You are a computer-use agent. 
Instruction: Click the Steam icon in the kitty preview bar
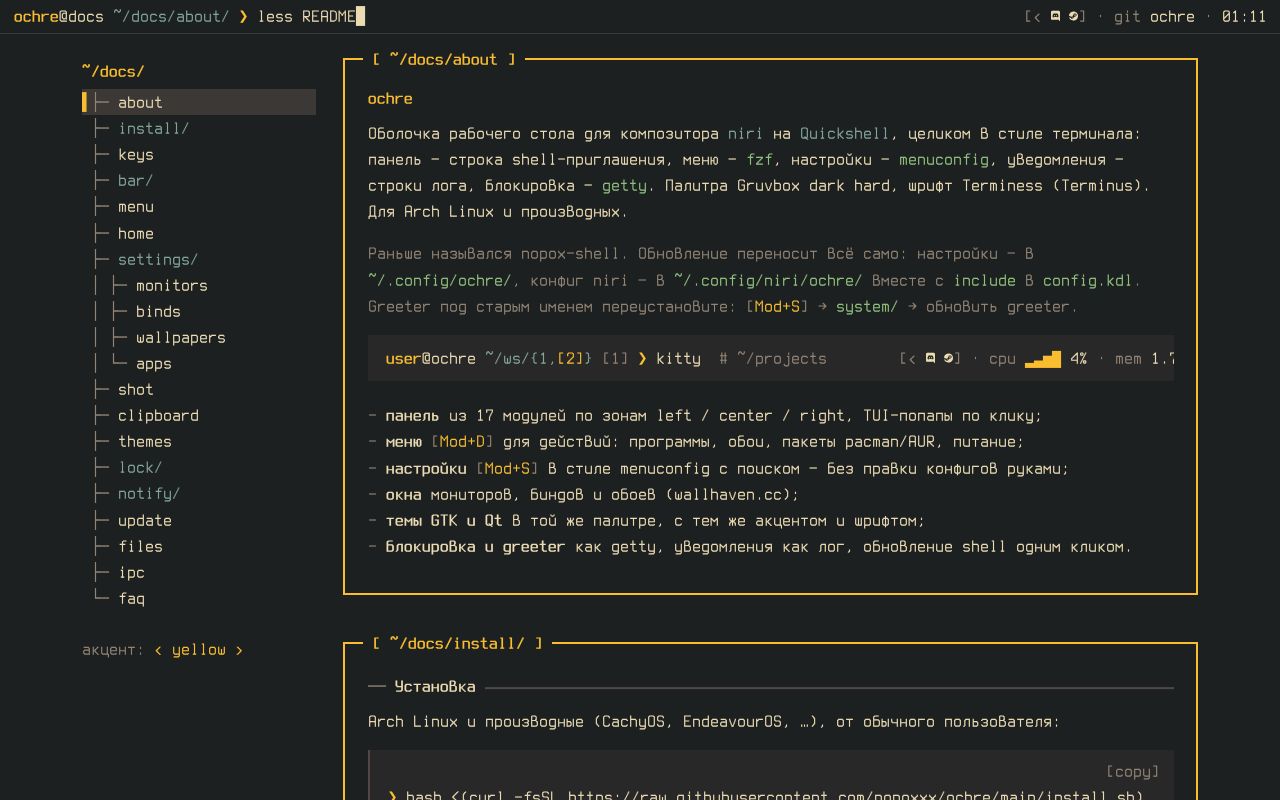(x=948, y=358)
